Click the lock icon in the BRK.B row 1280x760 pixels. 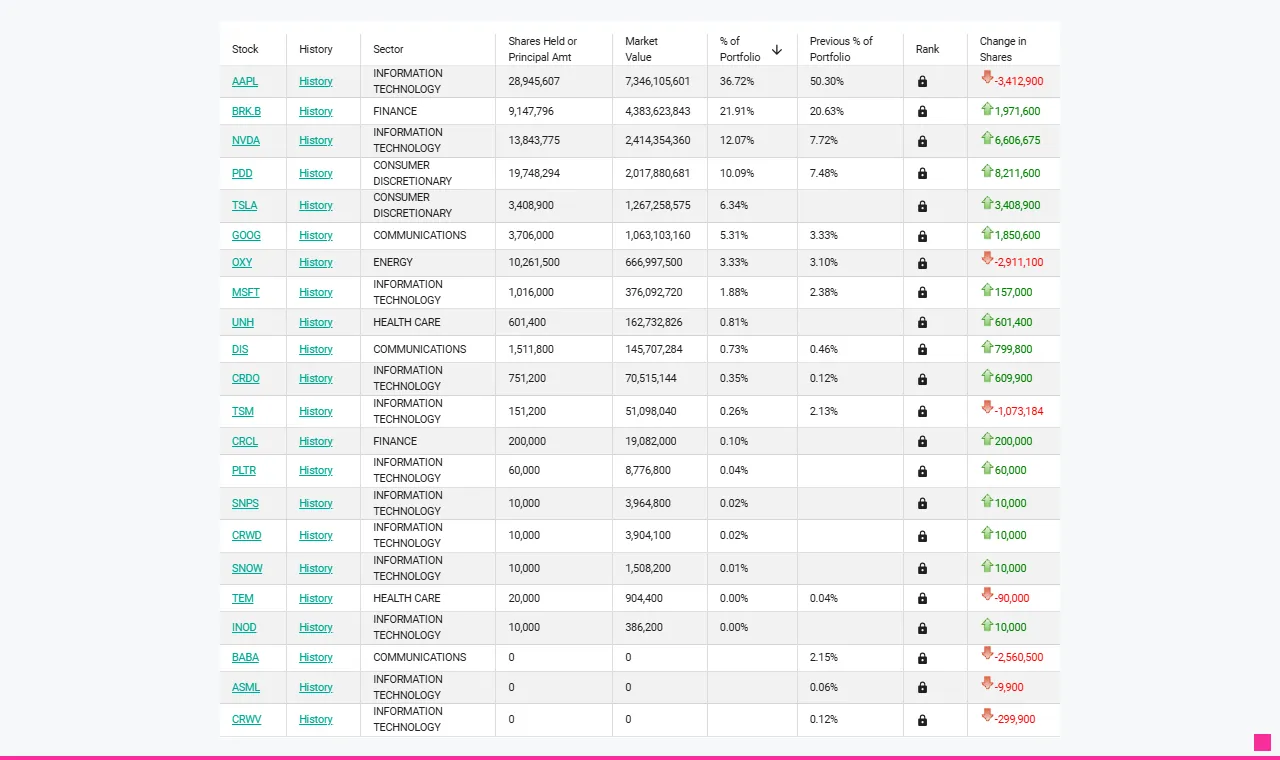pos(922,112)
